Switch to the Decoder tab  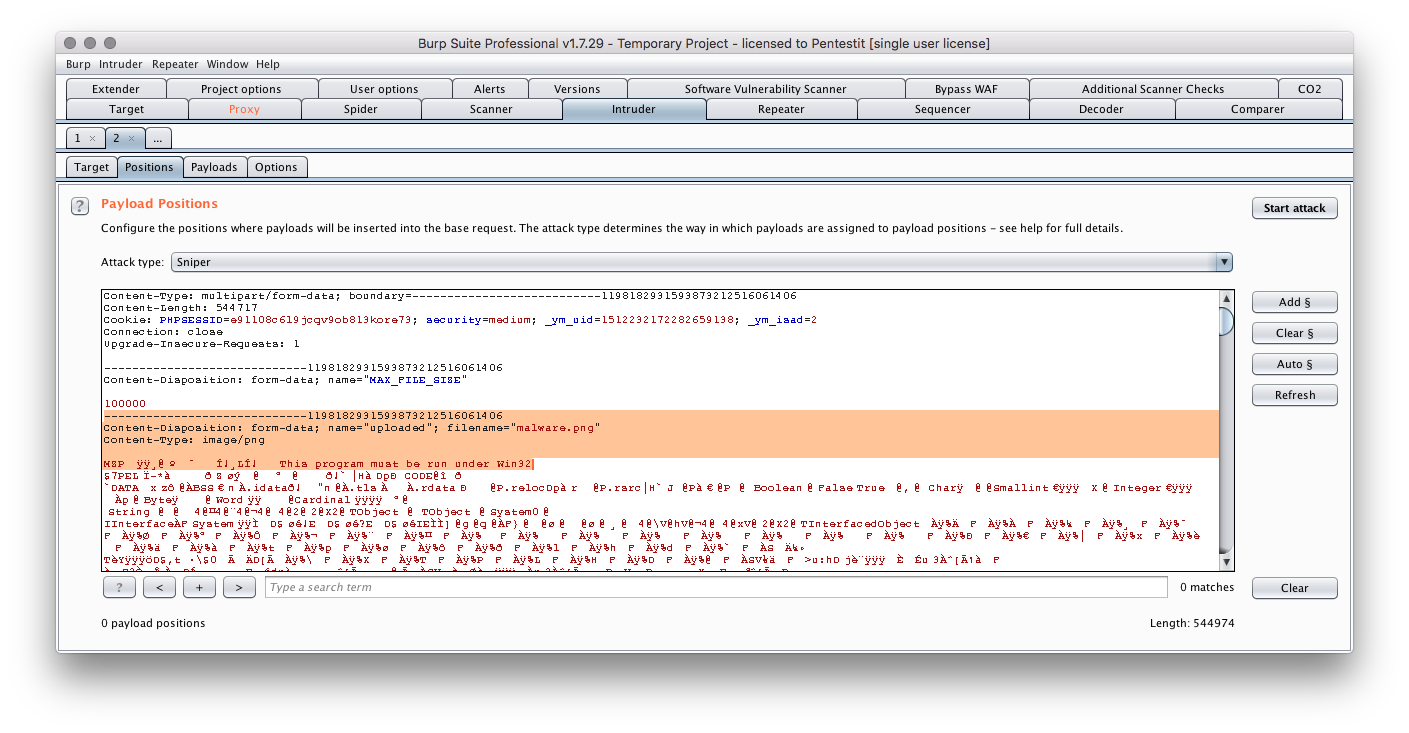coord(1101,109)
